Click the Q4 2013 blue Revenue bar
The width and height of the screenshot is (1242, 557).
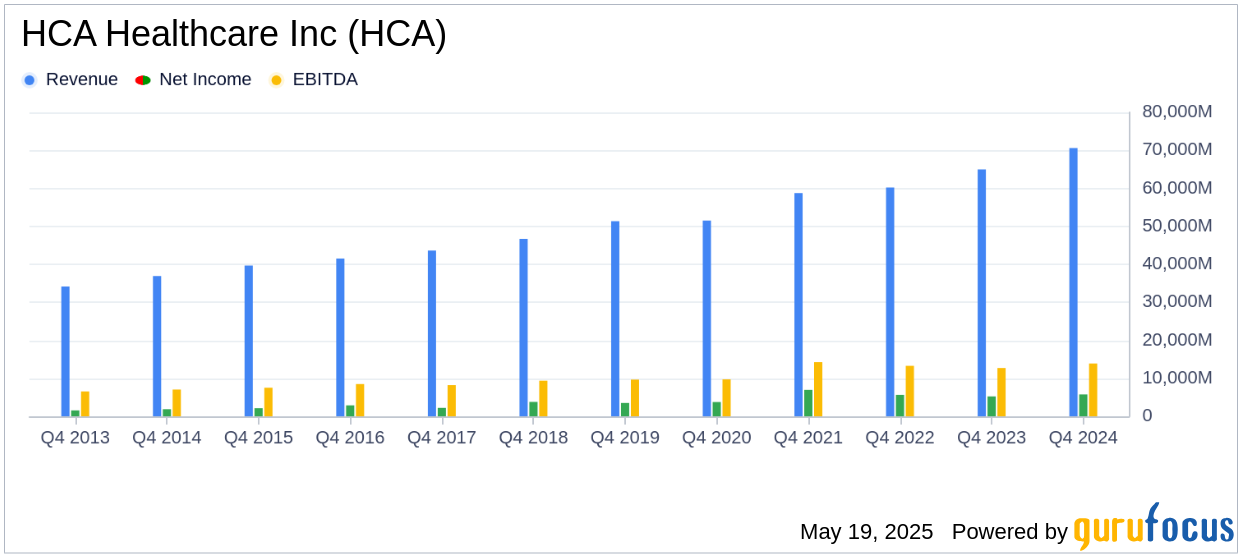65,352
